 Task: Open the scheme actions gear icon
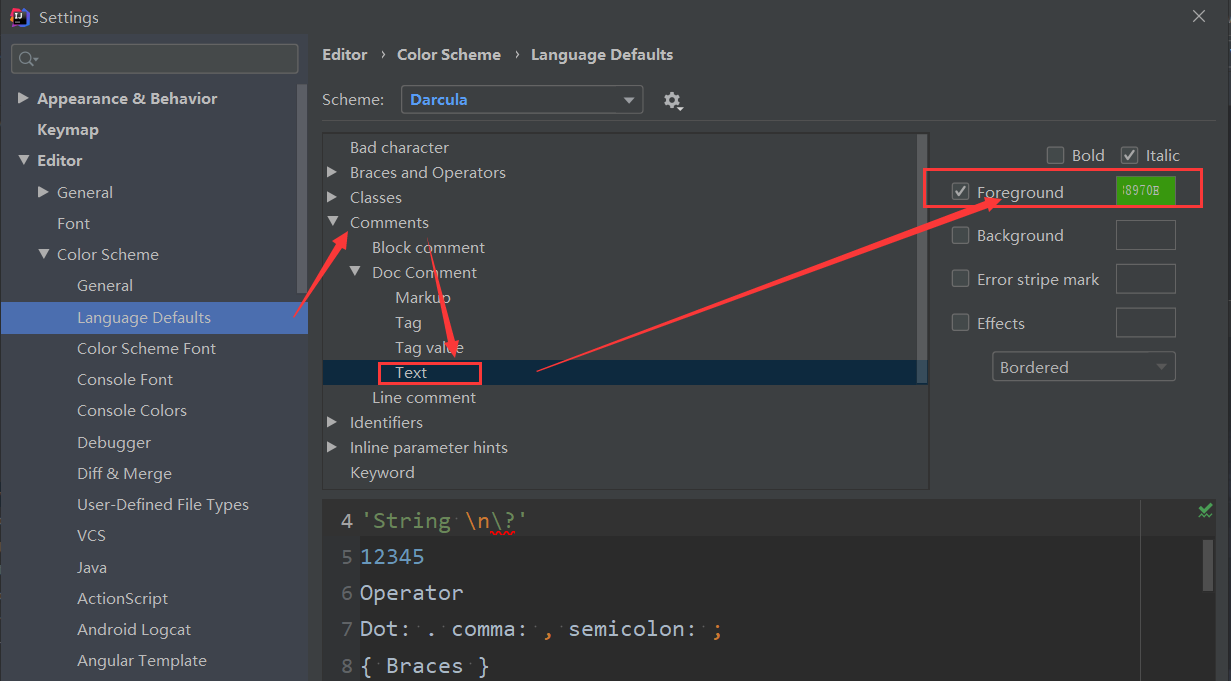click(673, 100)
